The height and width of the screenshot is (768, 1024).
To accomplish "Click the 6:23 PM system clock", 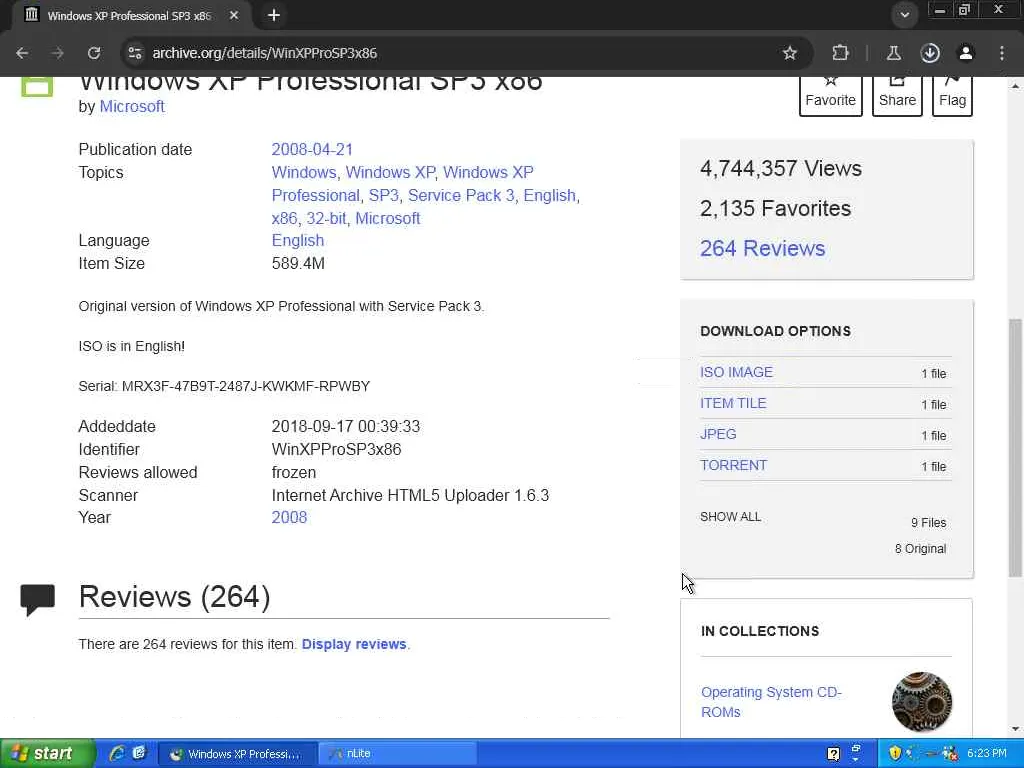I will 987,754.
